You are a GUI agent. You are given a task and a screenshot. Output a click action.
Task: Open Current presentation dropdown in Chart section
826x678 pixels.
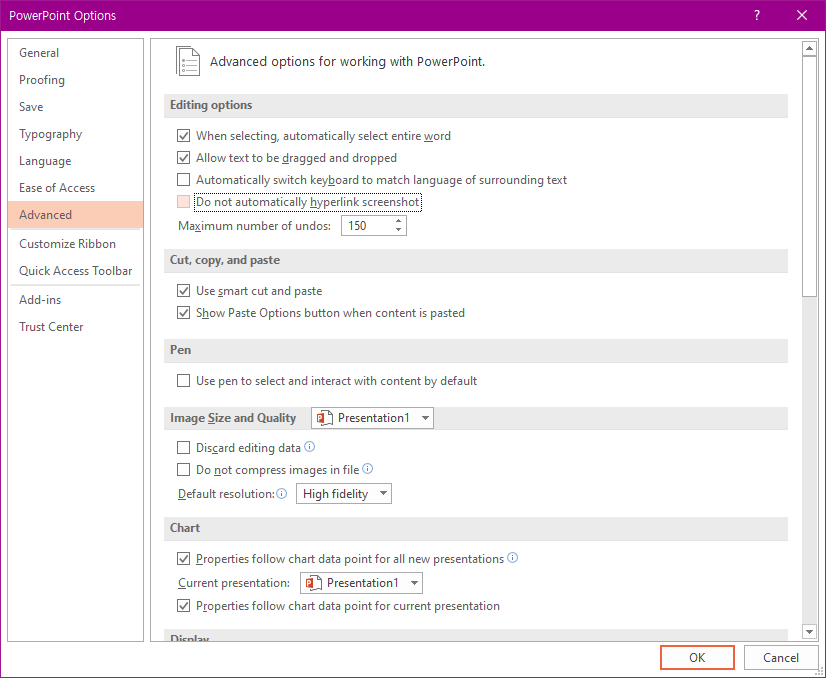click(x=361, y=583)
